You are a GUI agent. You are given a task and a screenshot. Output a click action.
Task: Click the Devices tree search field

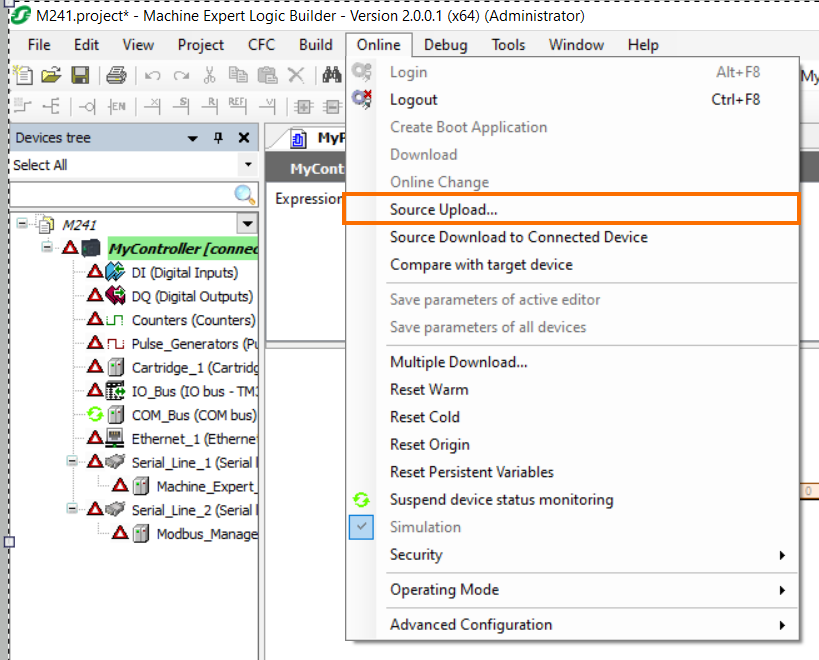120,194
